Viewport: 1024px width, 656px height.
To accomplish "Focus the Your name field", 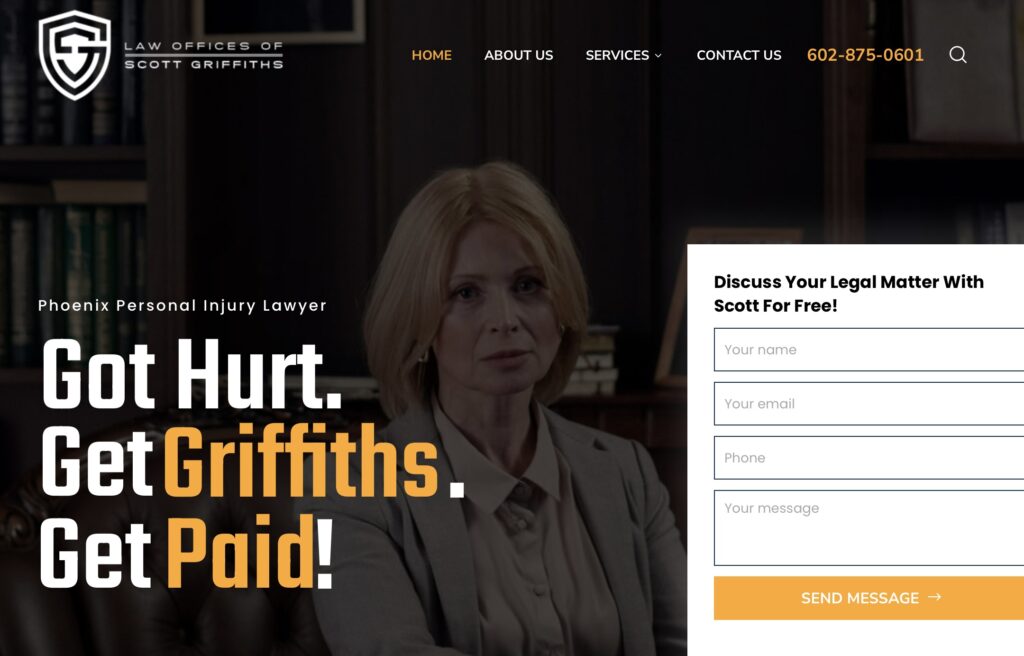I will (869, 350).
